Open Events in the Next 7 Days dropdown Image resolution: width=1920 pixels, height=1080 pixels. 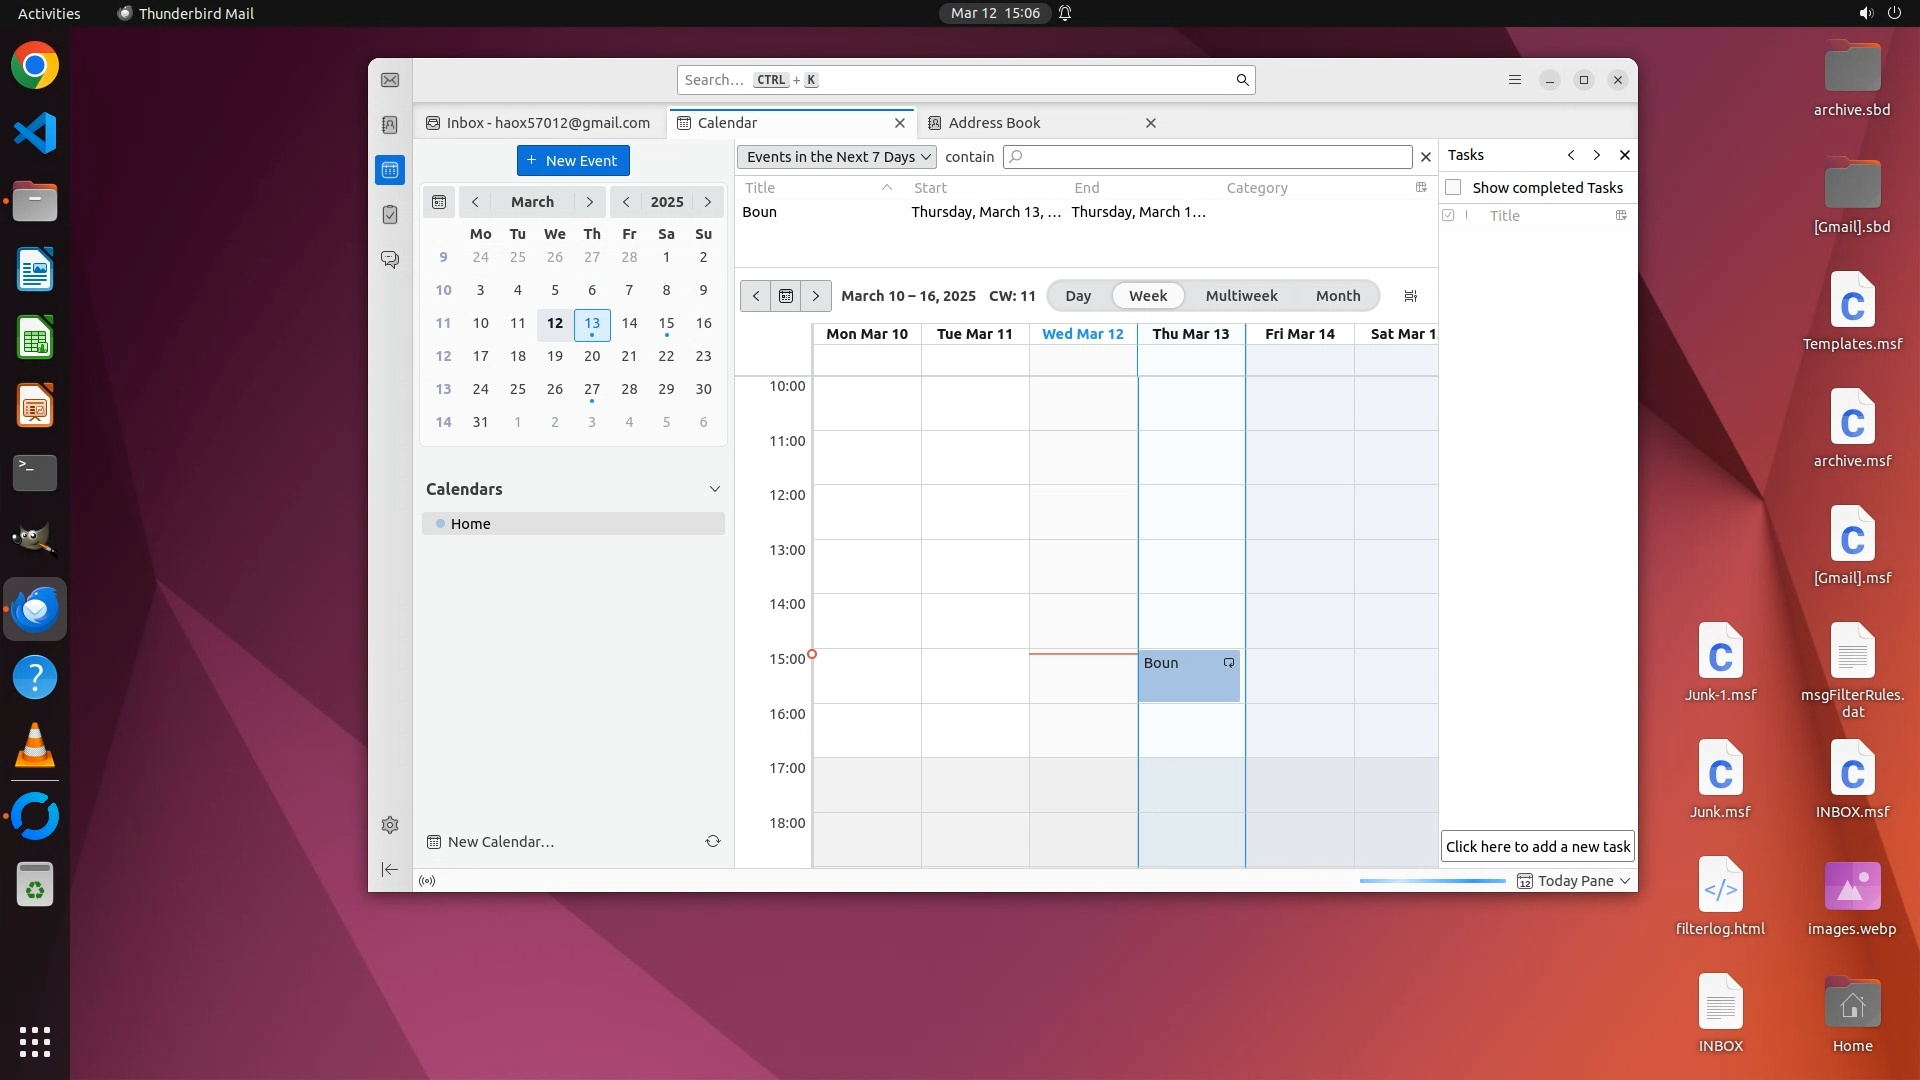(837, 157)
